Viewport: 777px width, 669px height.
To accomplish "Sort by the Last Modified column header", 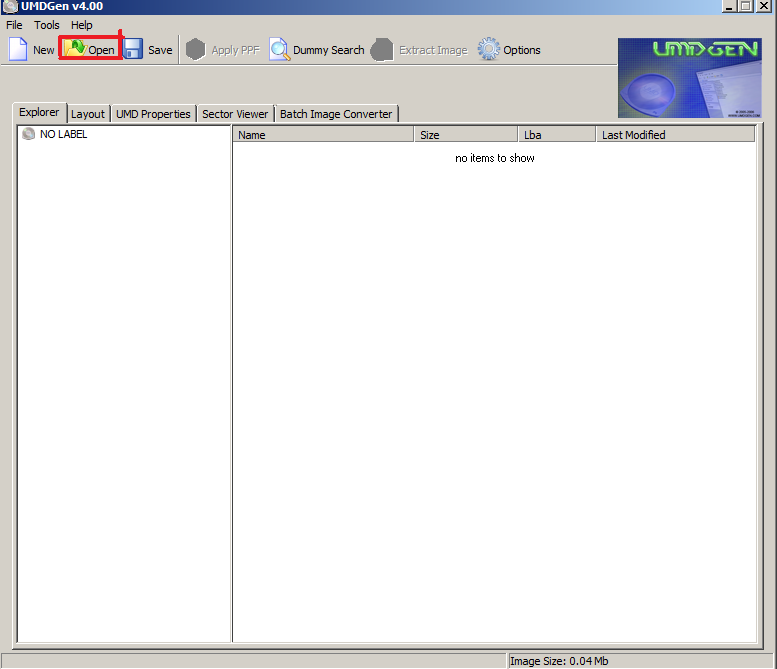I will click(x=675, y=134).
